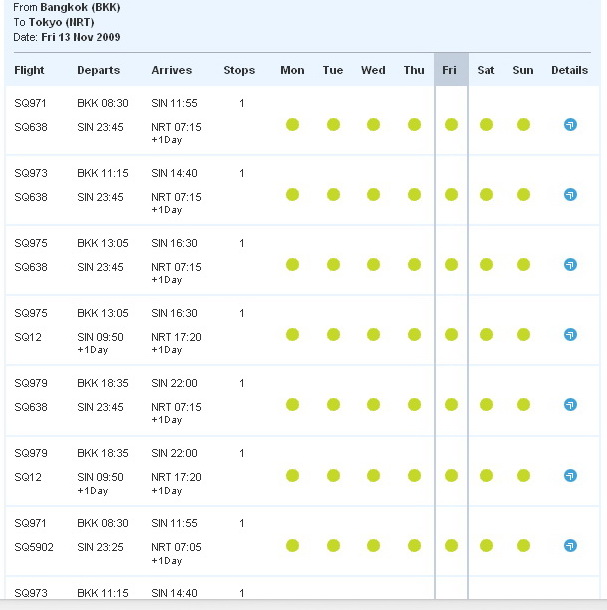Click Friday availability dot for SQ971 / SQ638

click(451, 125)
